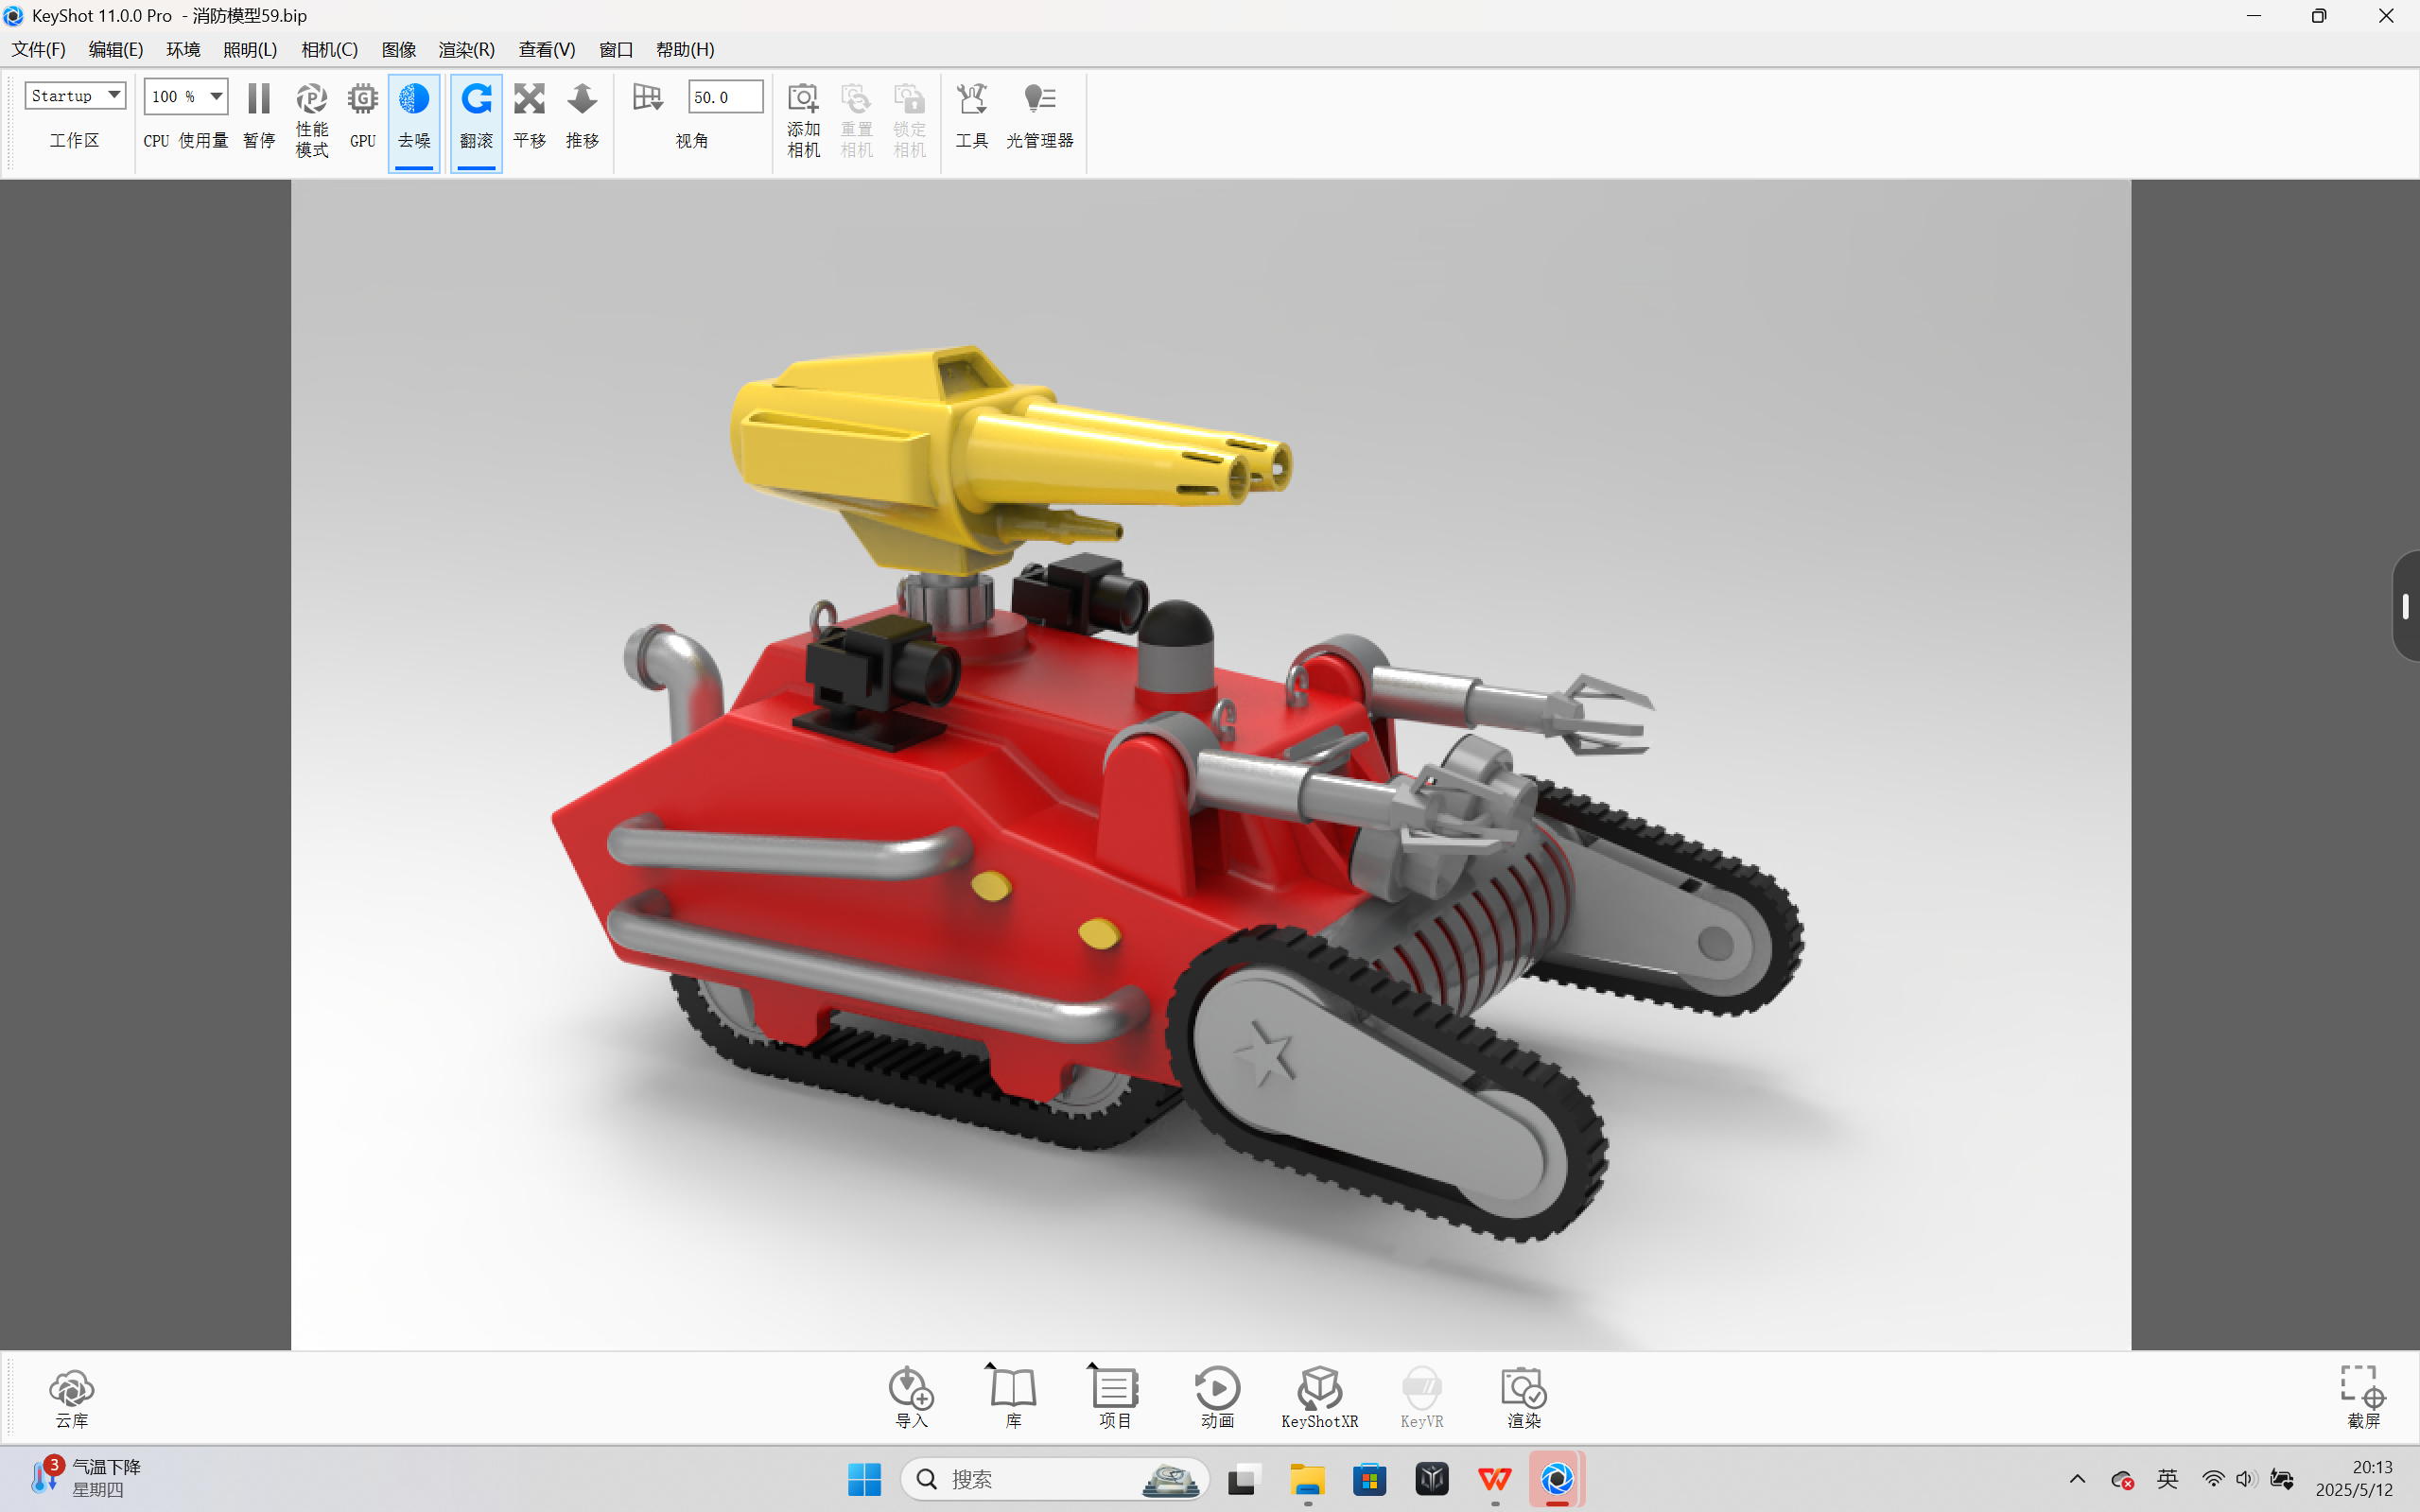Click the 云库 cloud library button
The height and width of the screenshot is (1512, 2420).
pyautogui.click(x=71, y=1396)
